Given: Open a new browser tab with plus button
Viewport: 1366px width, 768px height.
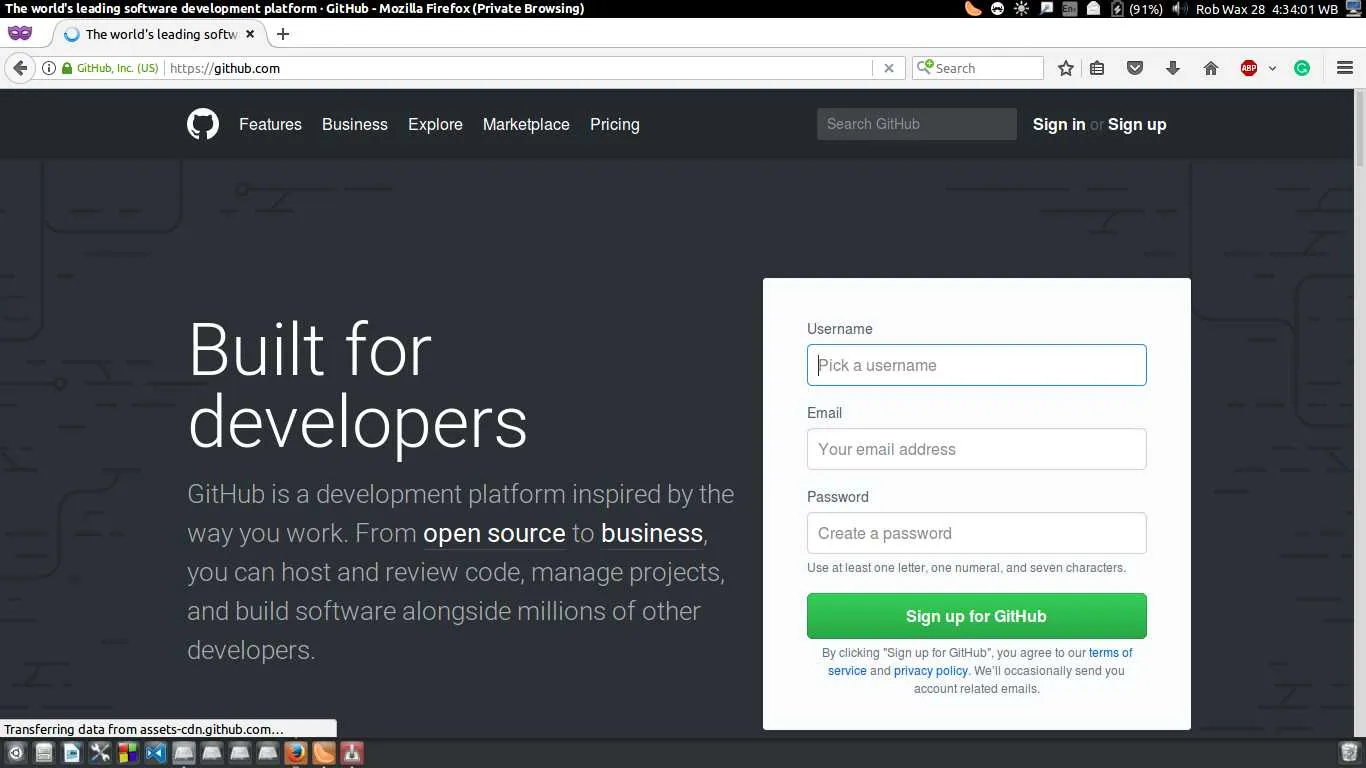Looking at the screenshot, I should tap(282, 33).
